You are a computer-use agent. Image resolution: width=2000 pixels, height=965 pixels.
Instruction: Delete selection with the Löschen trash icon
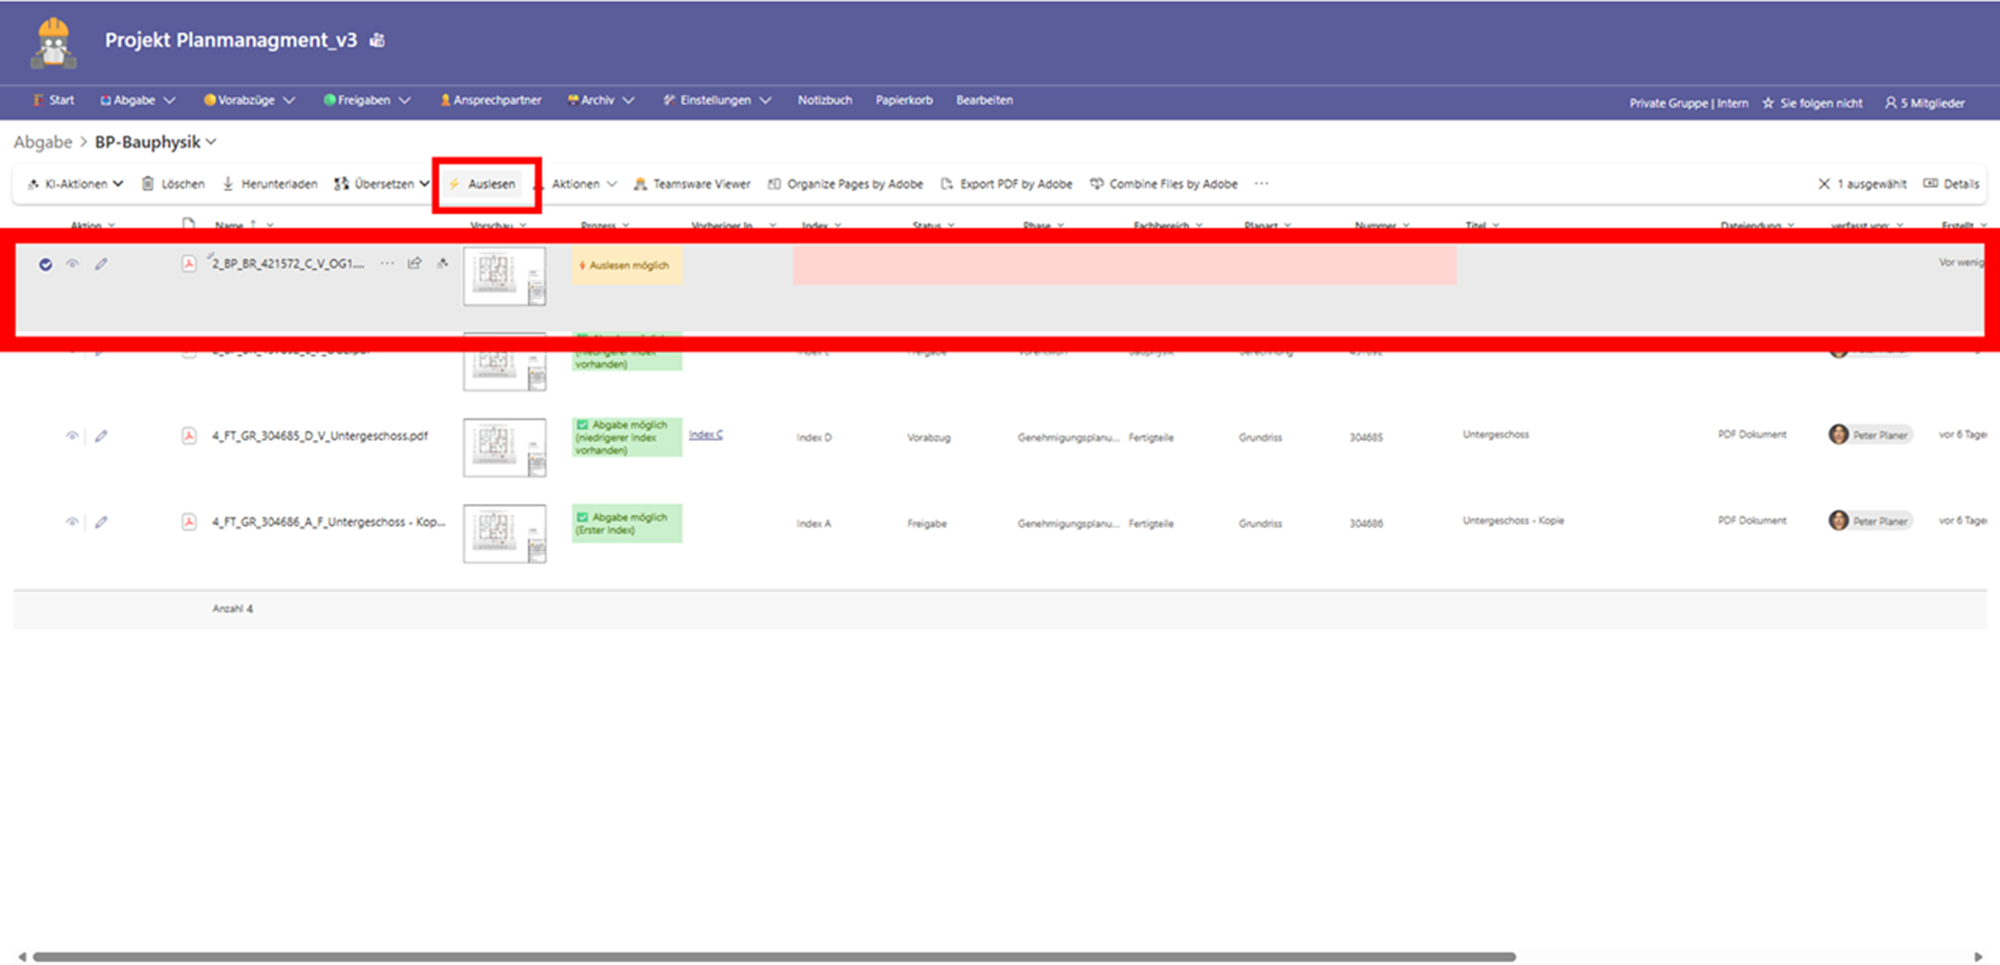click(x=173, y=184)
